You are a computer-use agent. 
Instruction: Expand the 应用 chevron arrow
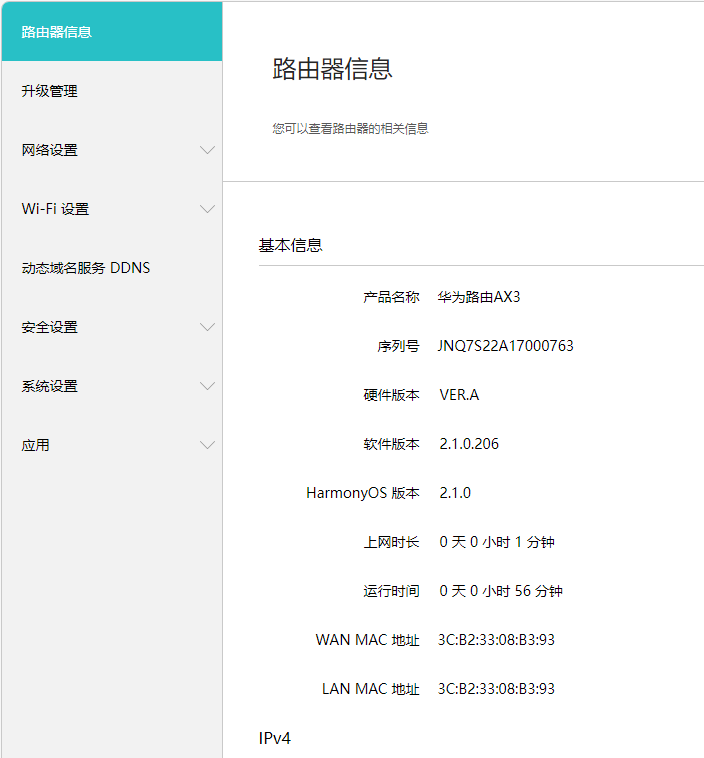207,445
